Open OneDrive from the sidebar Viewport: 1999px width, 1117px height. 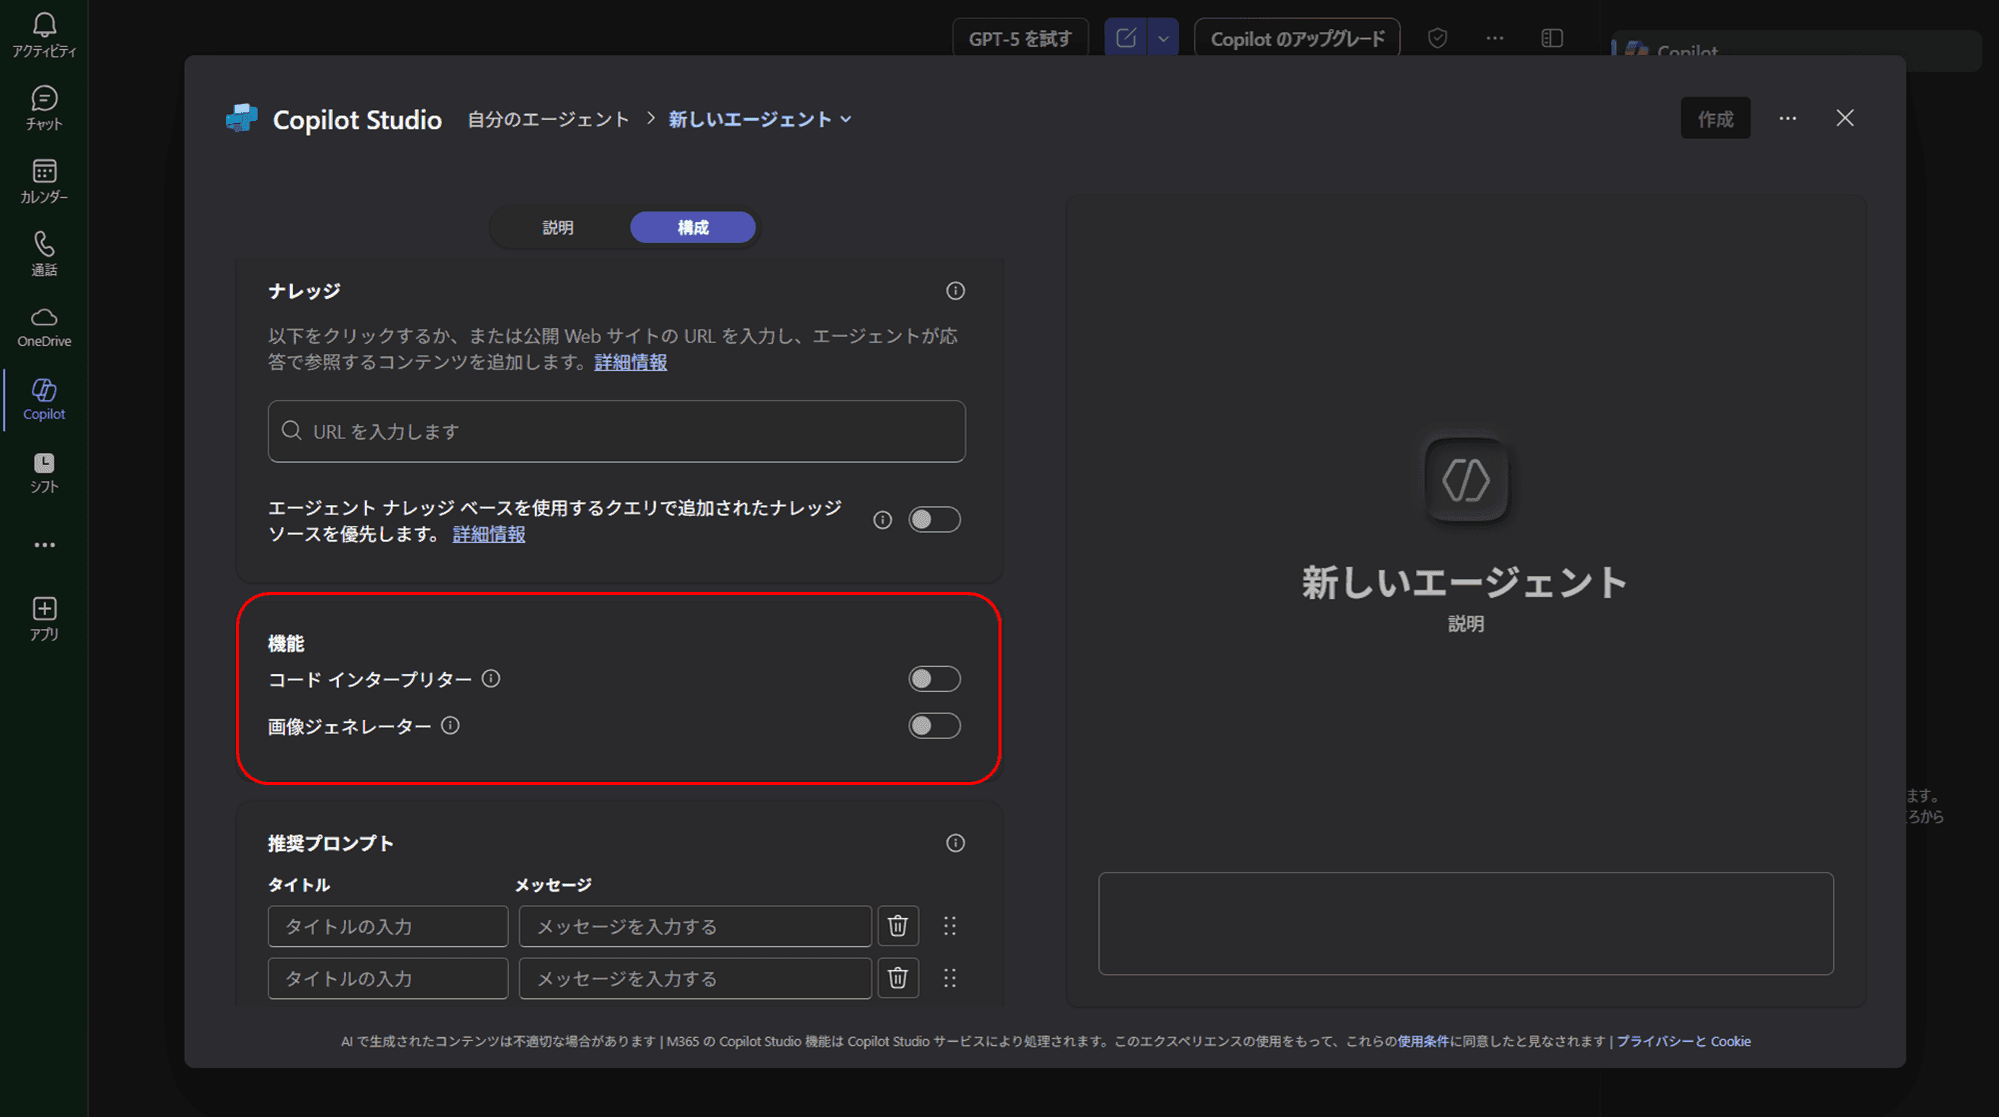43,325
